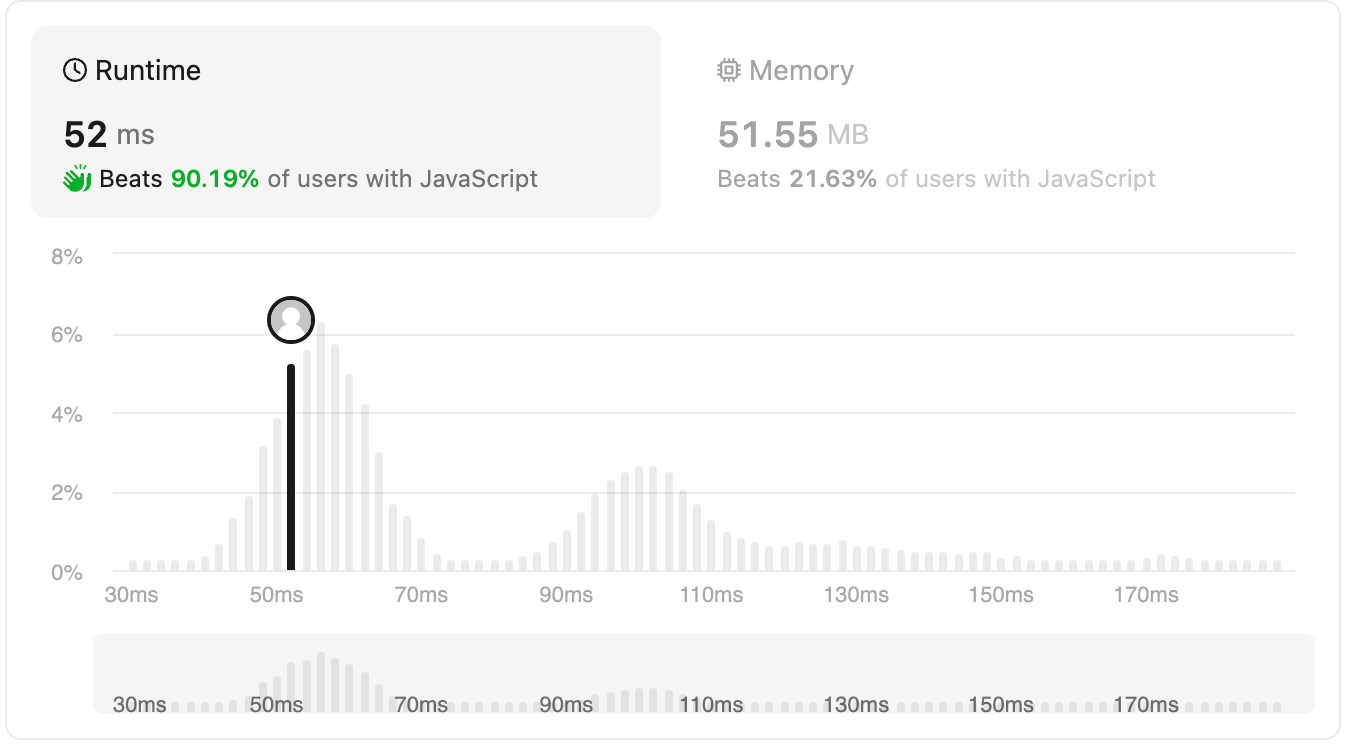Click the tallest histogram bar near 56ms
Image resolution: width=1360 pixels, height=748 pixels.
321,446
